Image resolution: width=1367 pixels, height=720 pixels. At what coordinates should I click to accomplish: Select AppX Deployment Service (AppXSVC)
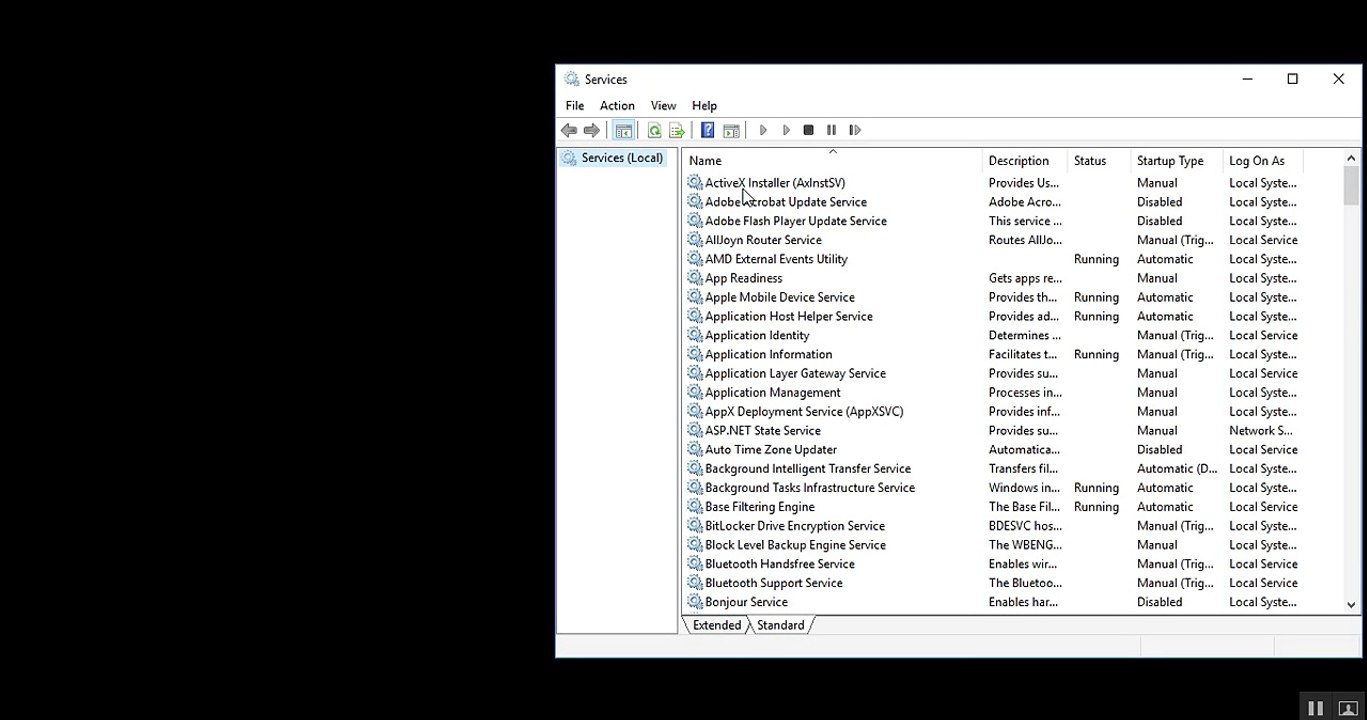804,412
